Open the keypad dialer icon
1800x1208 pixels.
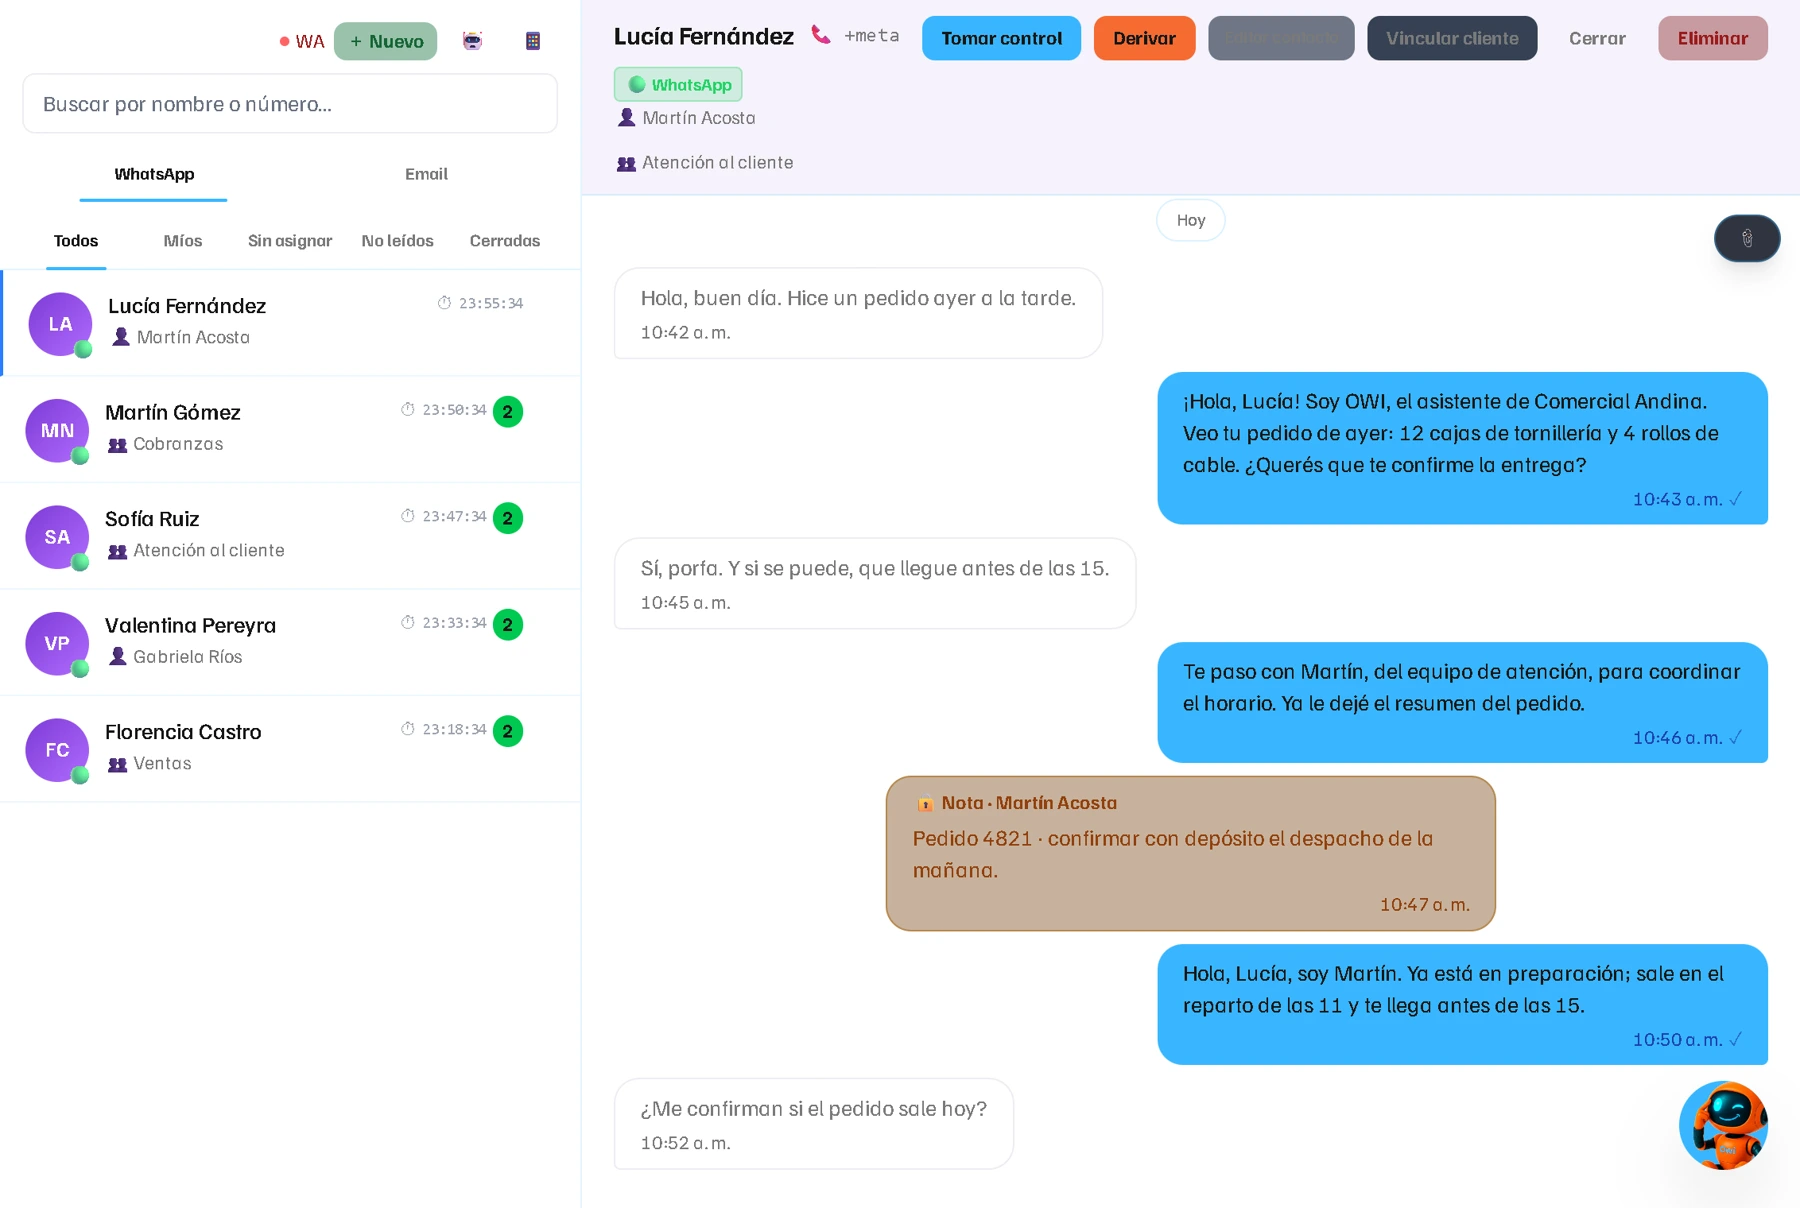coord(533,41)
